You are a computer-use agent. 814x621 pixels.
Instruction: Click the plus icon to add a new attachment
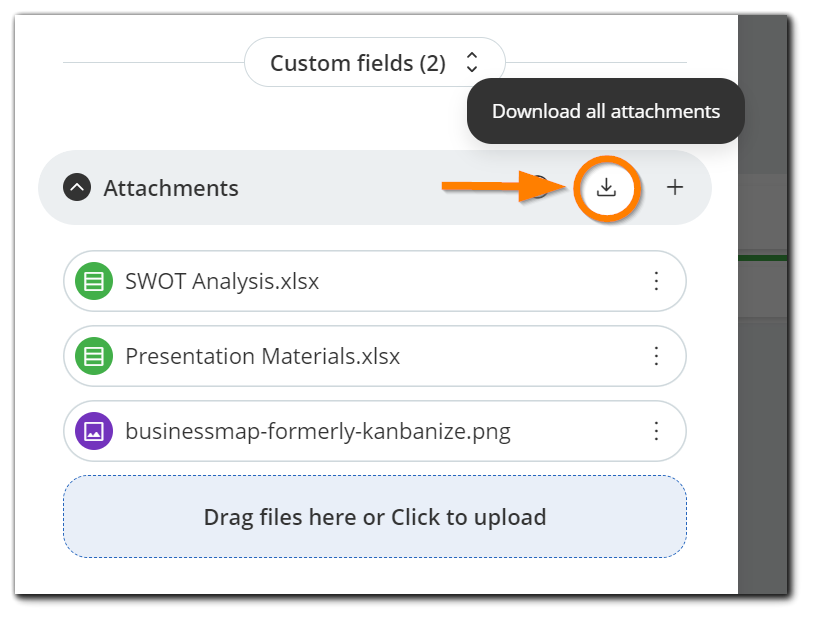(675, 187)
